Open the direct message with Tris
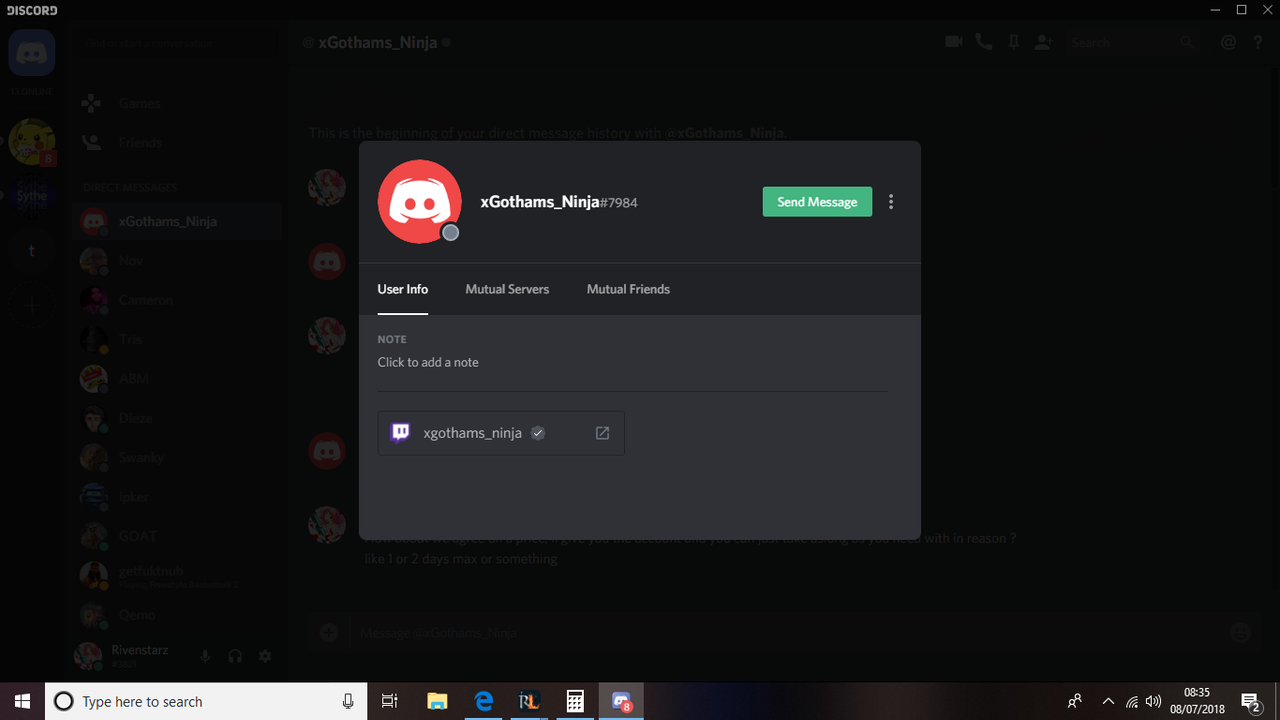 point(177,339)
